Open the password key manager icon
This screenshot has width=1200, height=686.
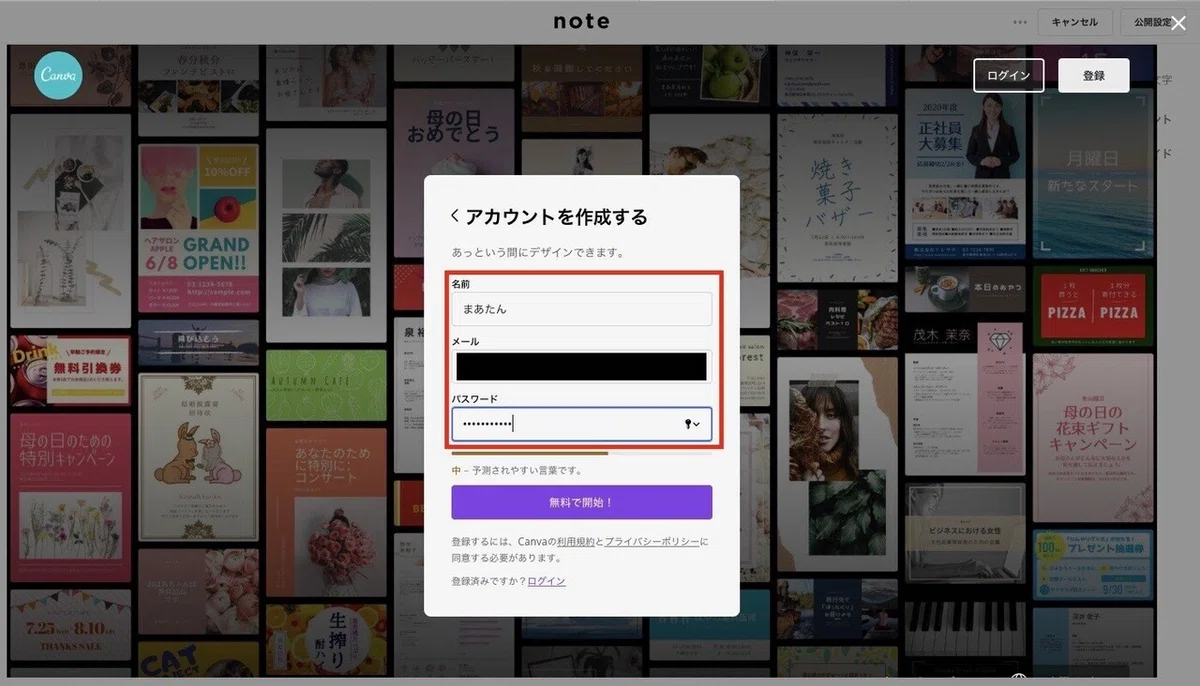(x=691, y=424)
